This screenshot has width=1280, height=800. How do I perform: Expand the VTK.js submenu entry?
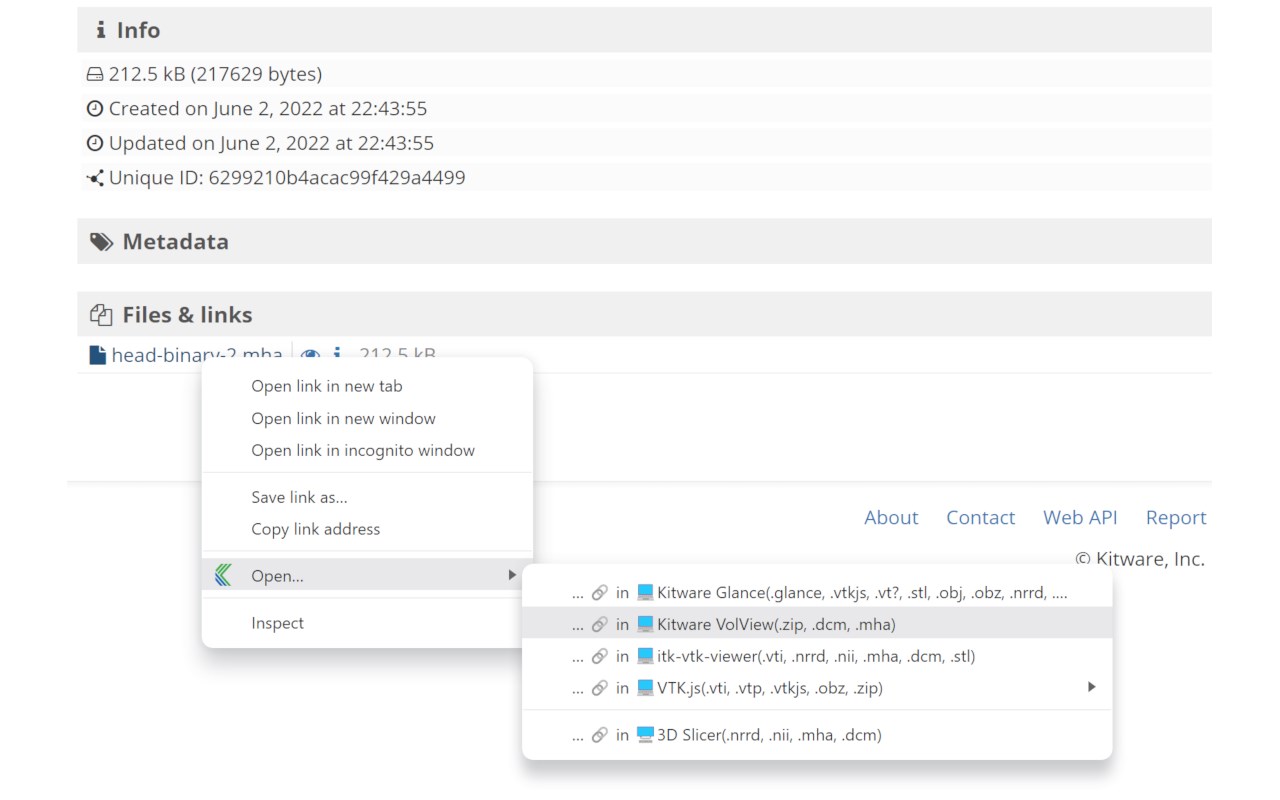coord(817,688)
